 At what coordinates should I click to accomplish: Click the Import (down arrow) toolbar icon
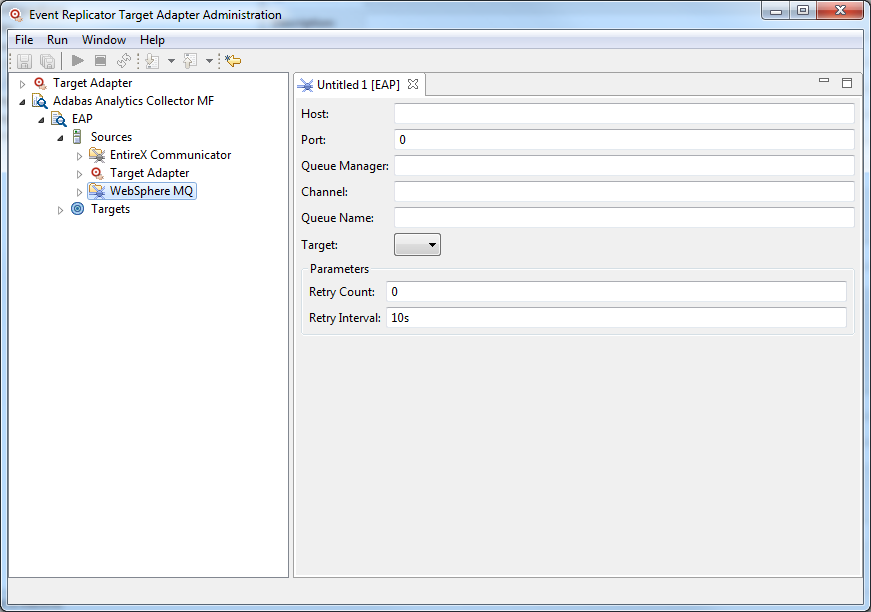[152, 61]
